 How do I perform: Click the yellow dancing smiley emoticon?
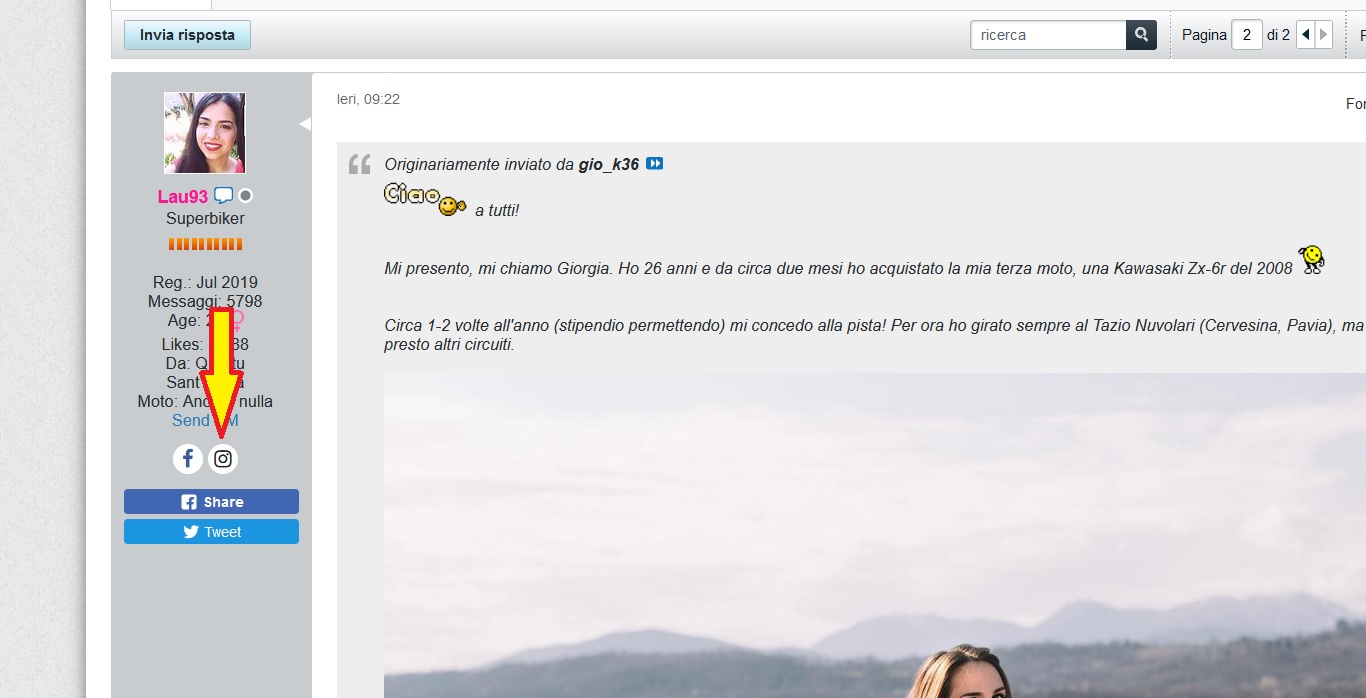[x=1311, y=259]
